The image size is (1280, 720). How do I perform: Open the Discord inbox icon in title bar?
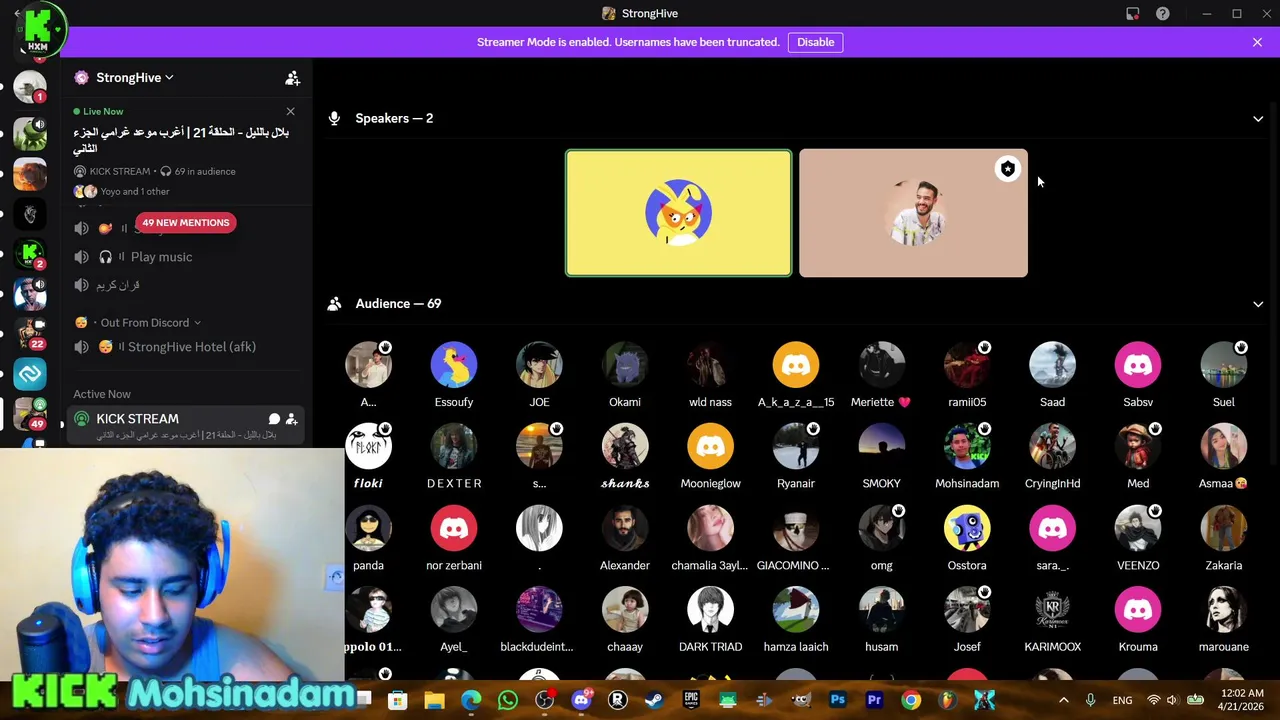pos(1132,14)
